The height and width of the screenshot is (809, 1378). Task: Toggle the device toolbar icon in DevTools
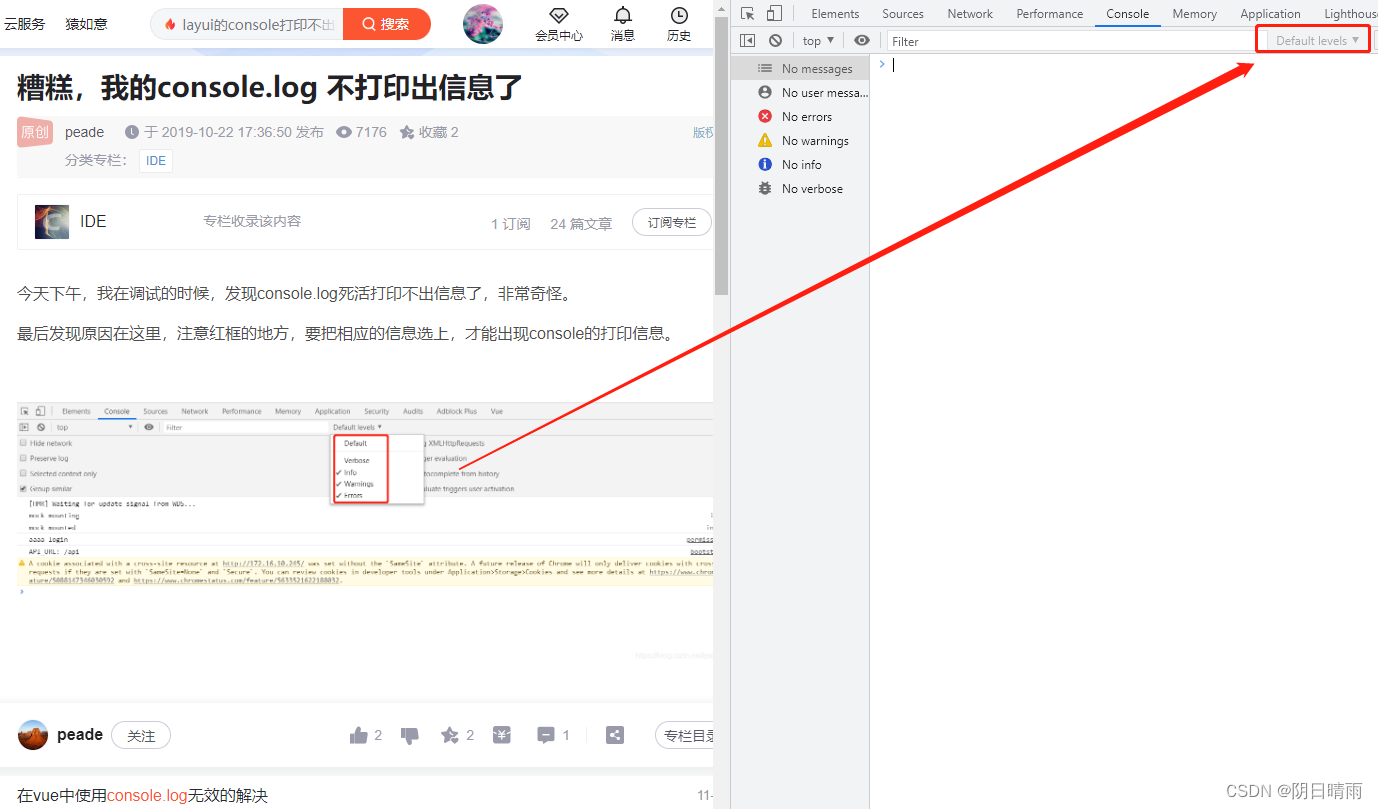(774, 14)
